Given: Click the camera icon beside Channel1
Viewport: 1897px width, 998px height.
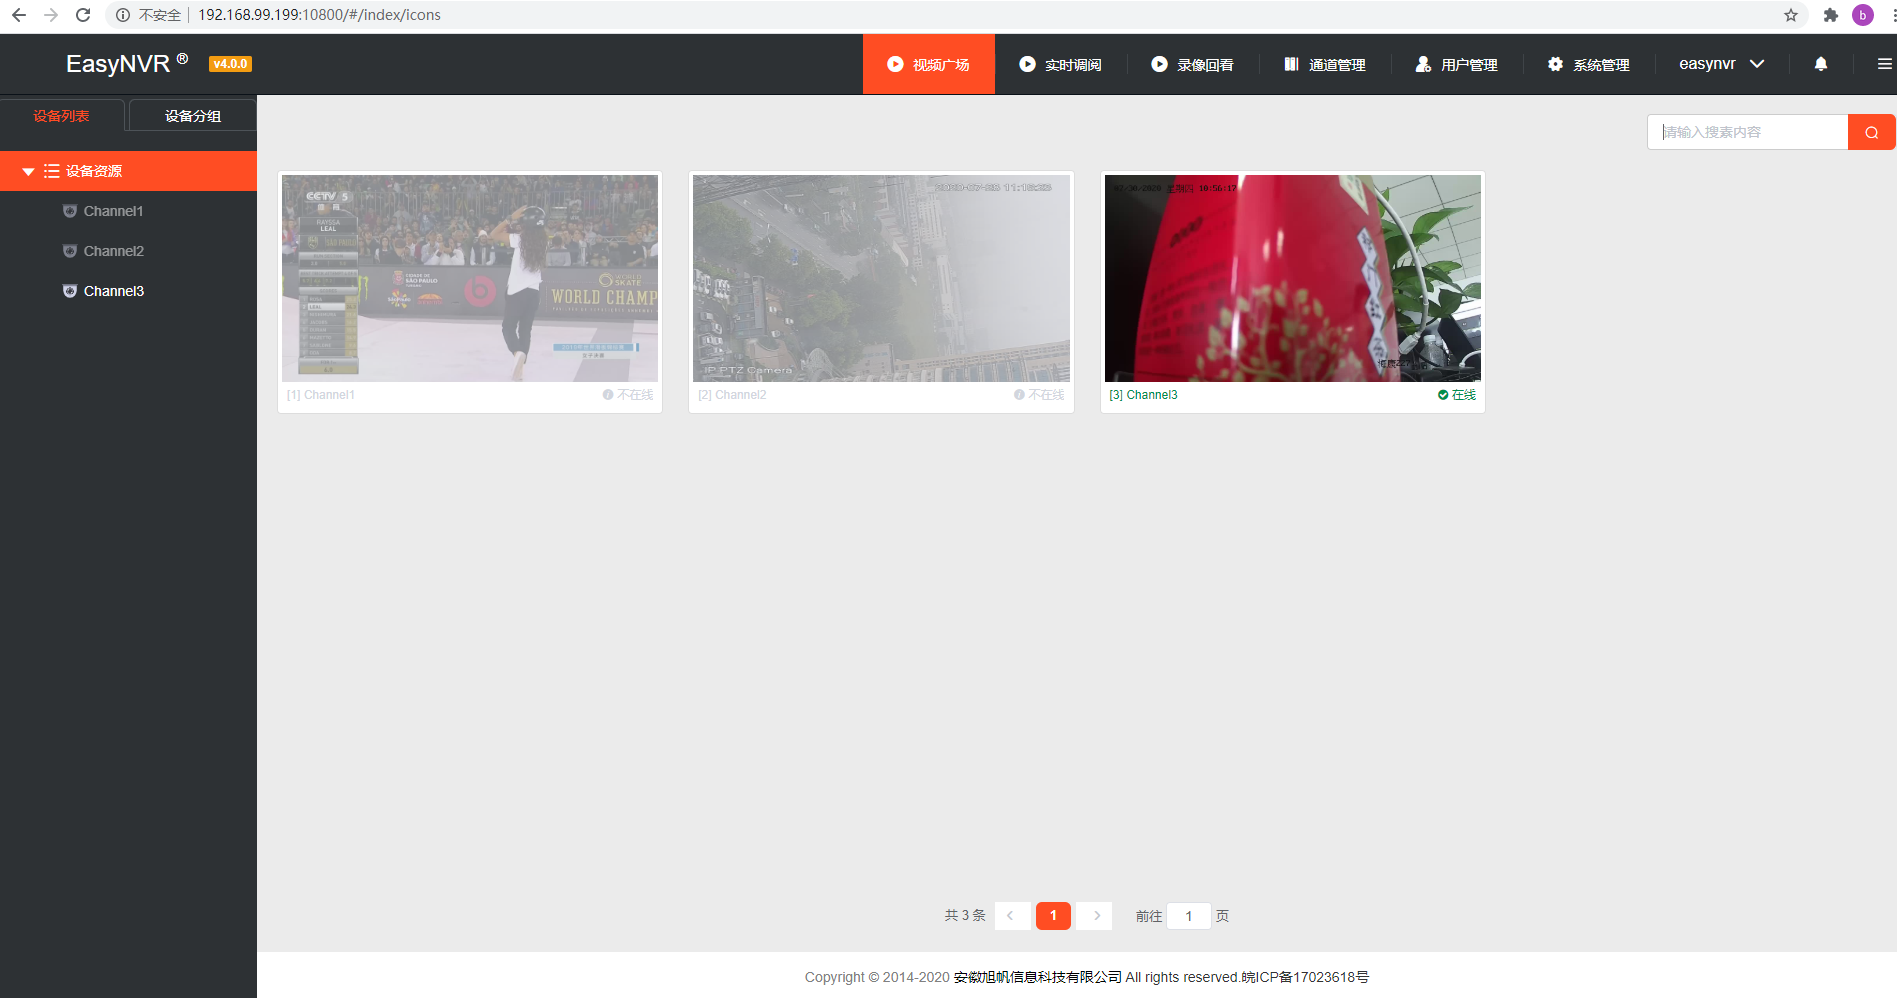Looking at the screenshot, I should click(70, 211).
